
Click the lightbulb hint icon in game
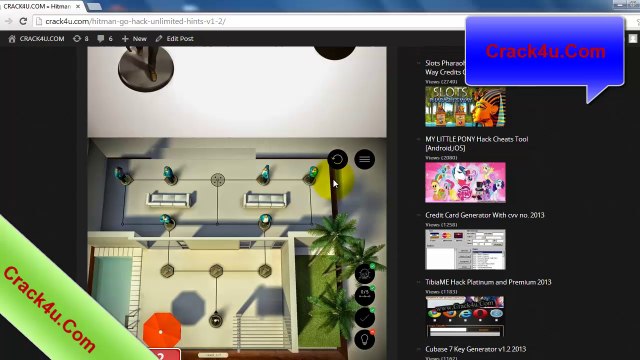coord(364,339)
